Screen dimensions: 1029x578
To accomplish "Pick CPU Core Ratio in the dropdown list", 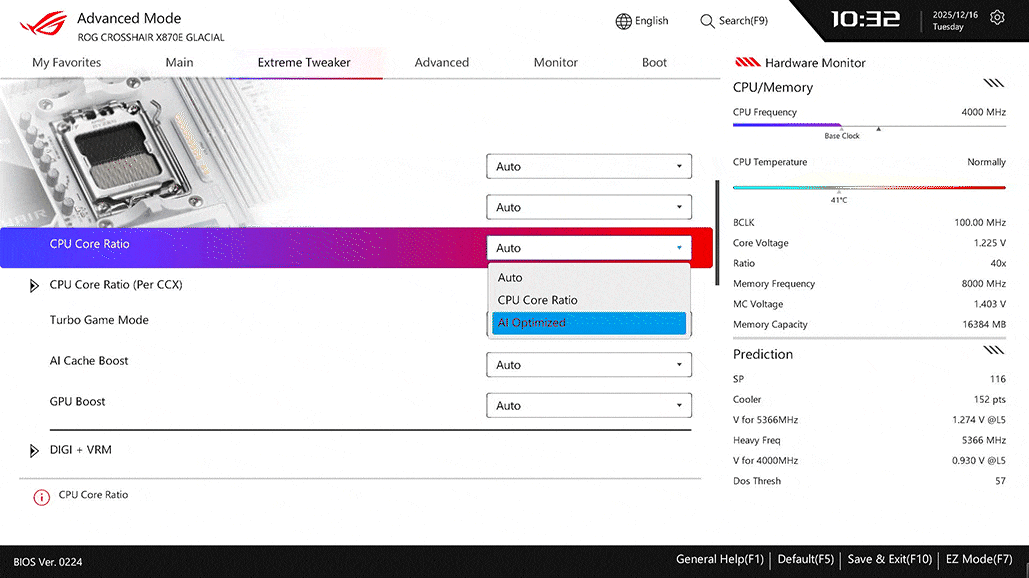I will click(x=588, y=300).
